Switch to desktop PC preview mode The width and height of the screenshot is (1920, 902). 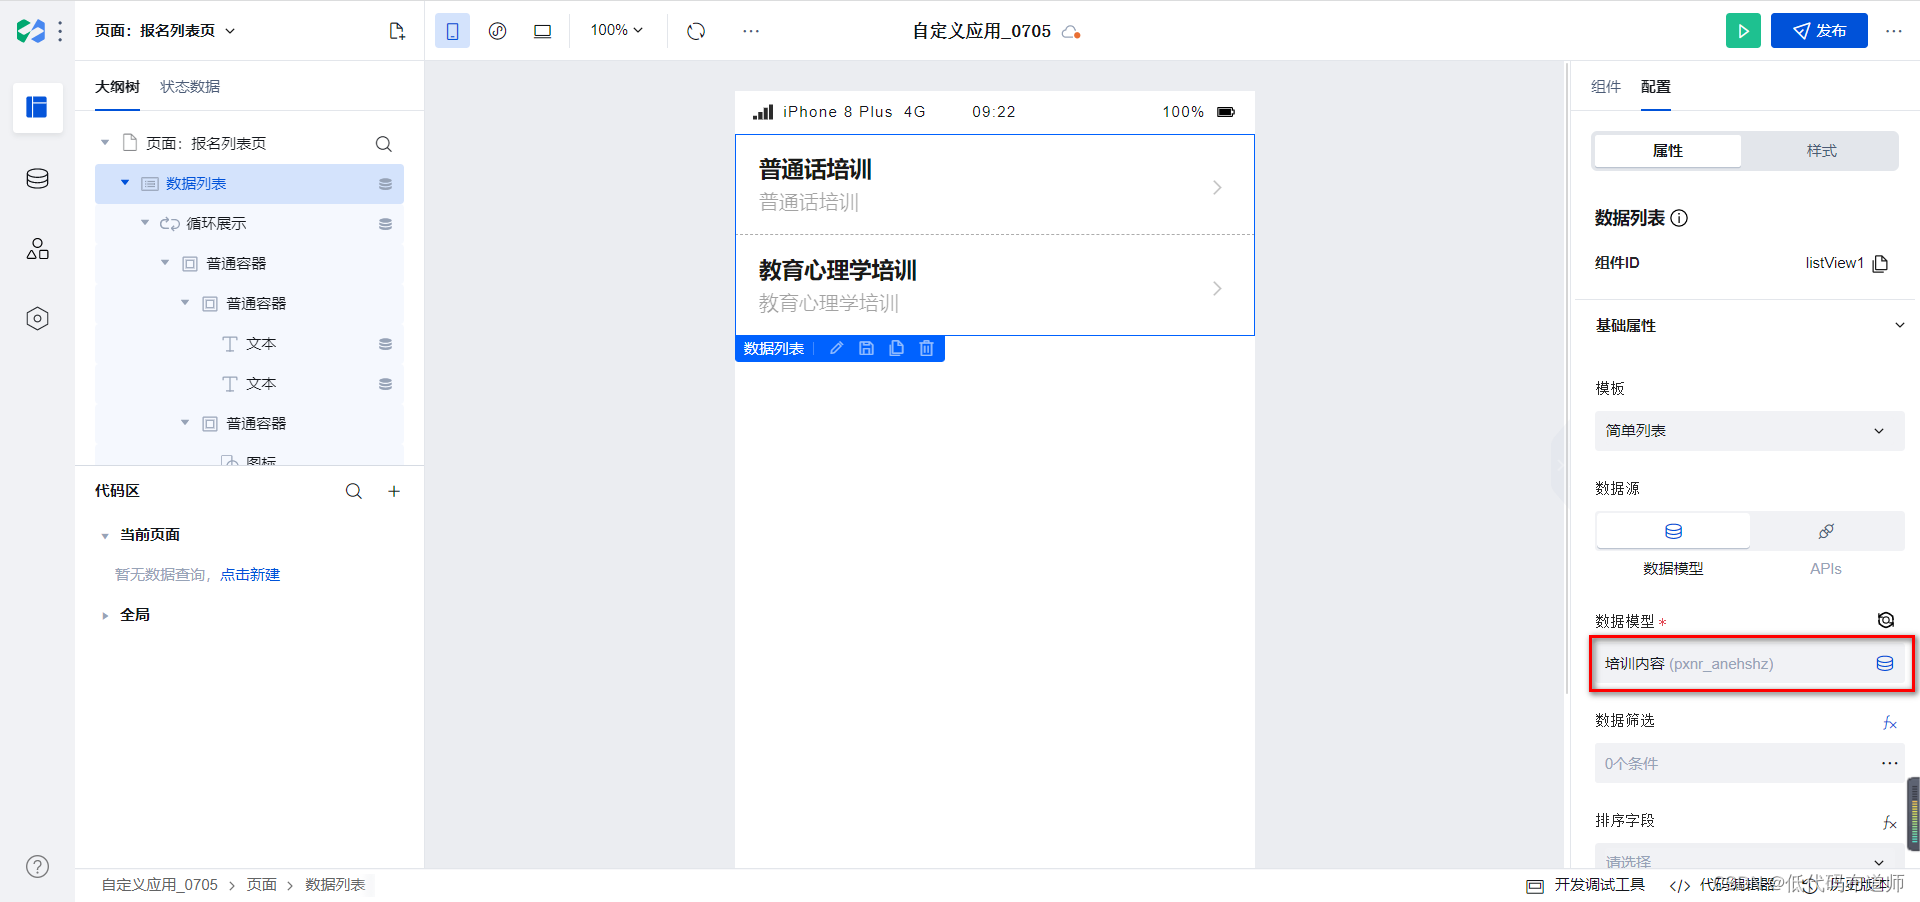click(542, 31)
